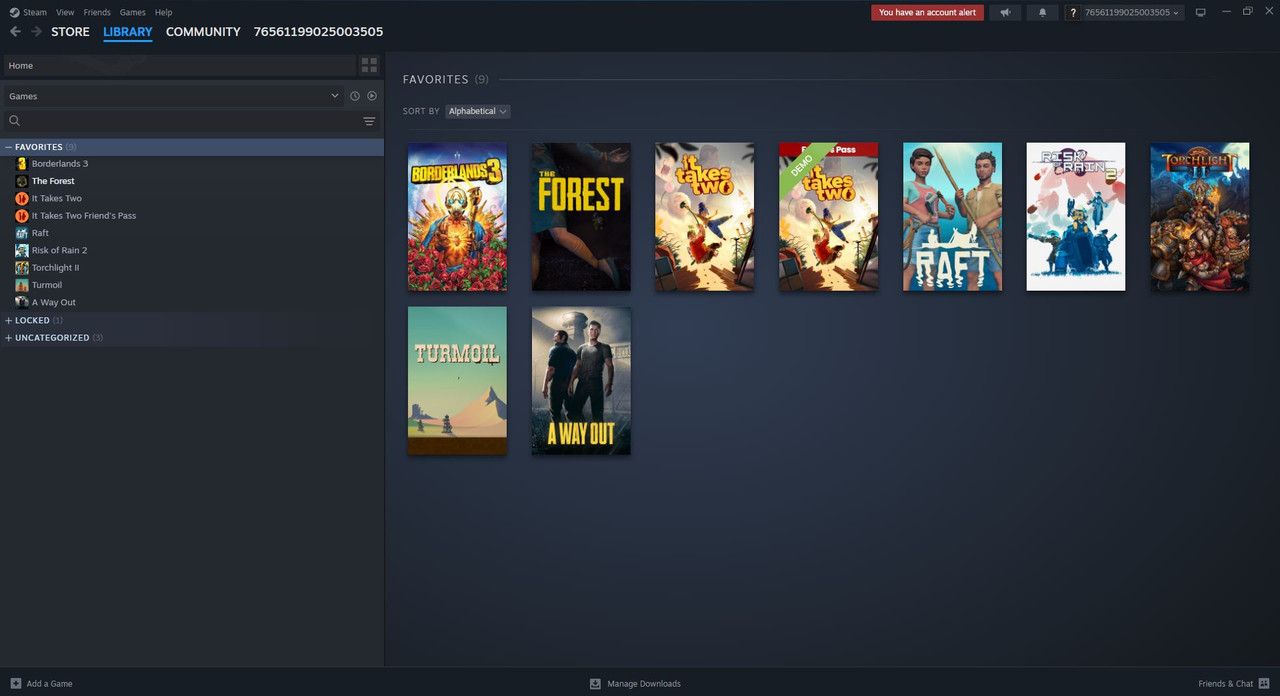Click the It Takes Two sidebar icon
The height and width of the screenshot is (696, 1280).
tap(22, 198)
